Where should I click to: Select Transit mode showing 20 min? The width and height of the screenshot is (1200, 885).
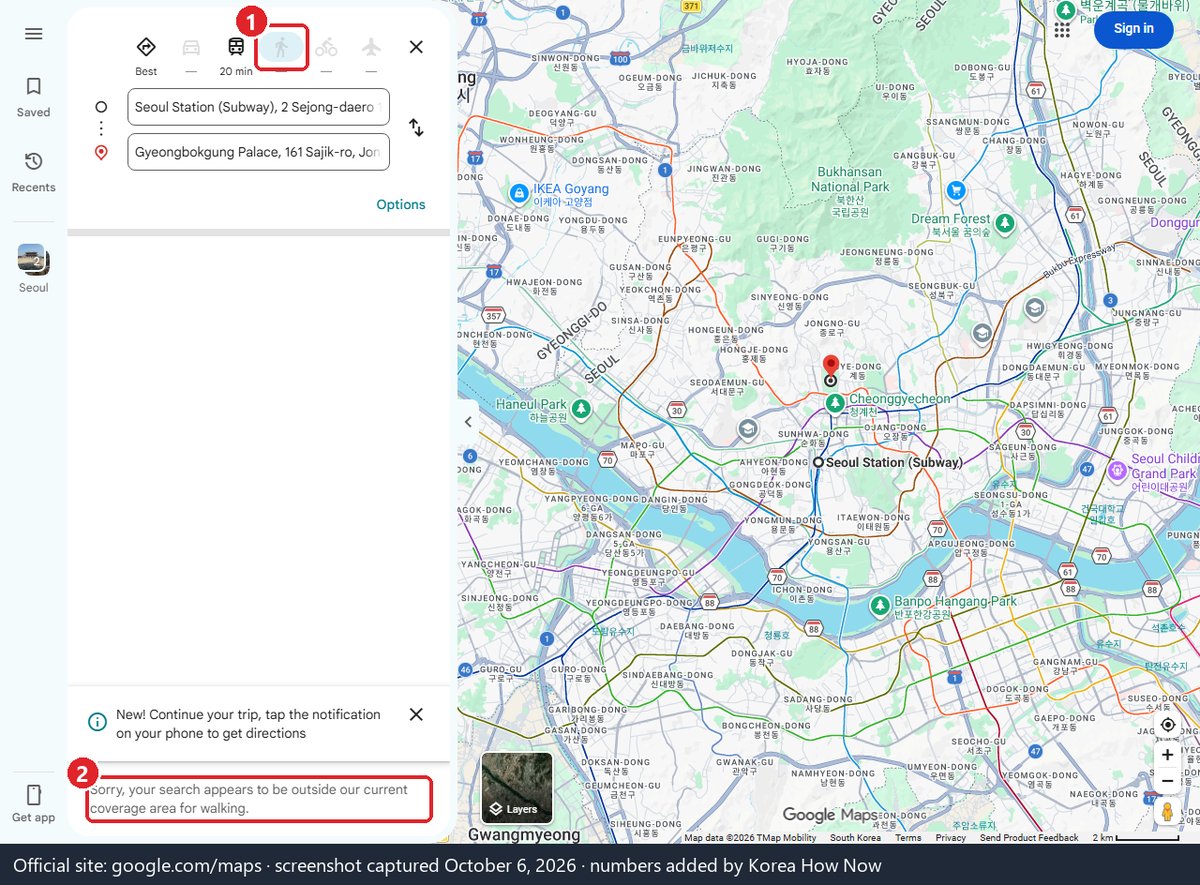tap(236, 55)
